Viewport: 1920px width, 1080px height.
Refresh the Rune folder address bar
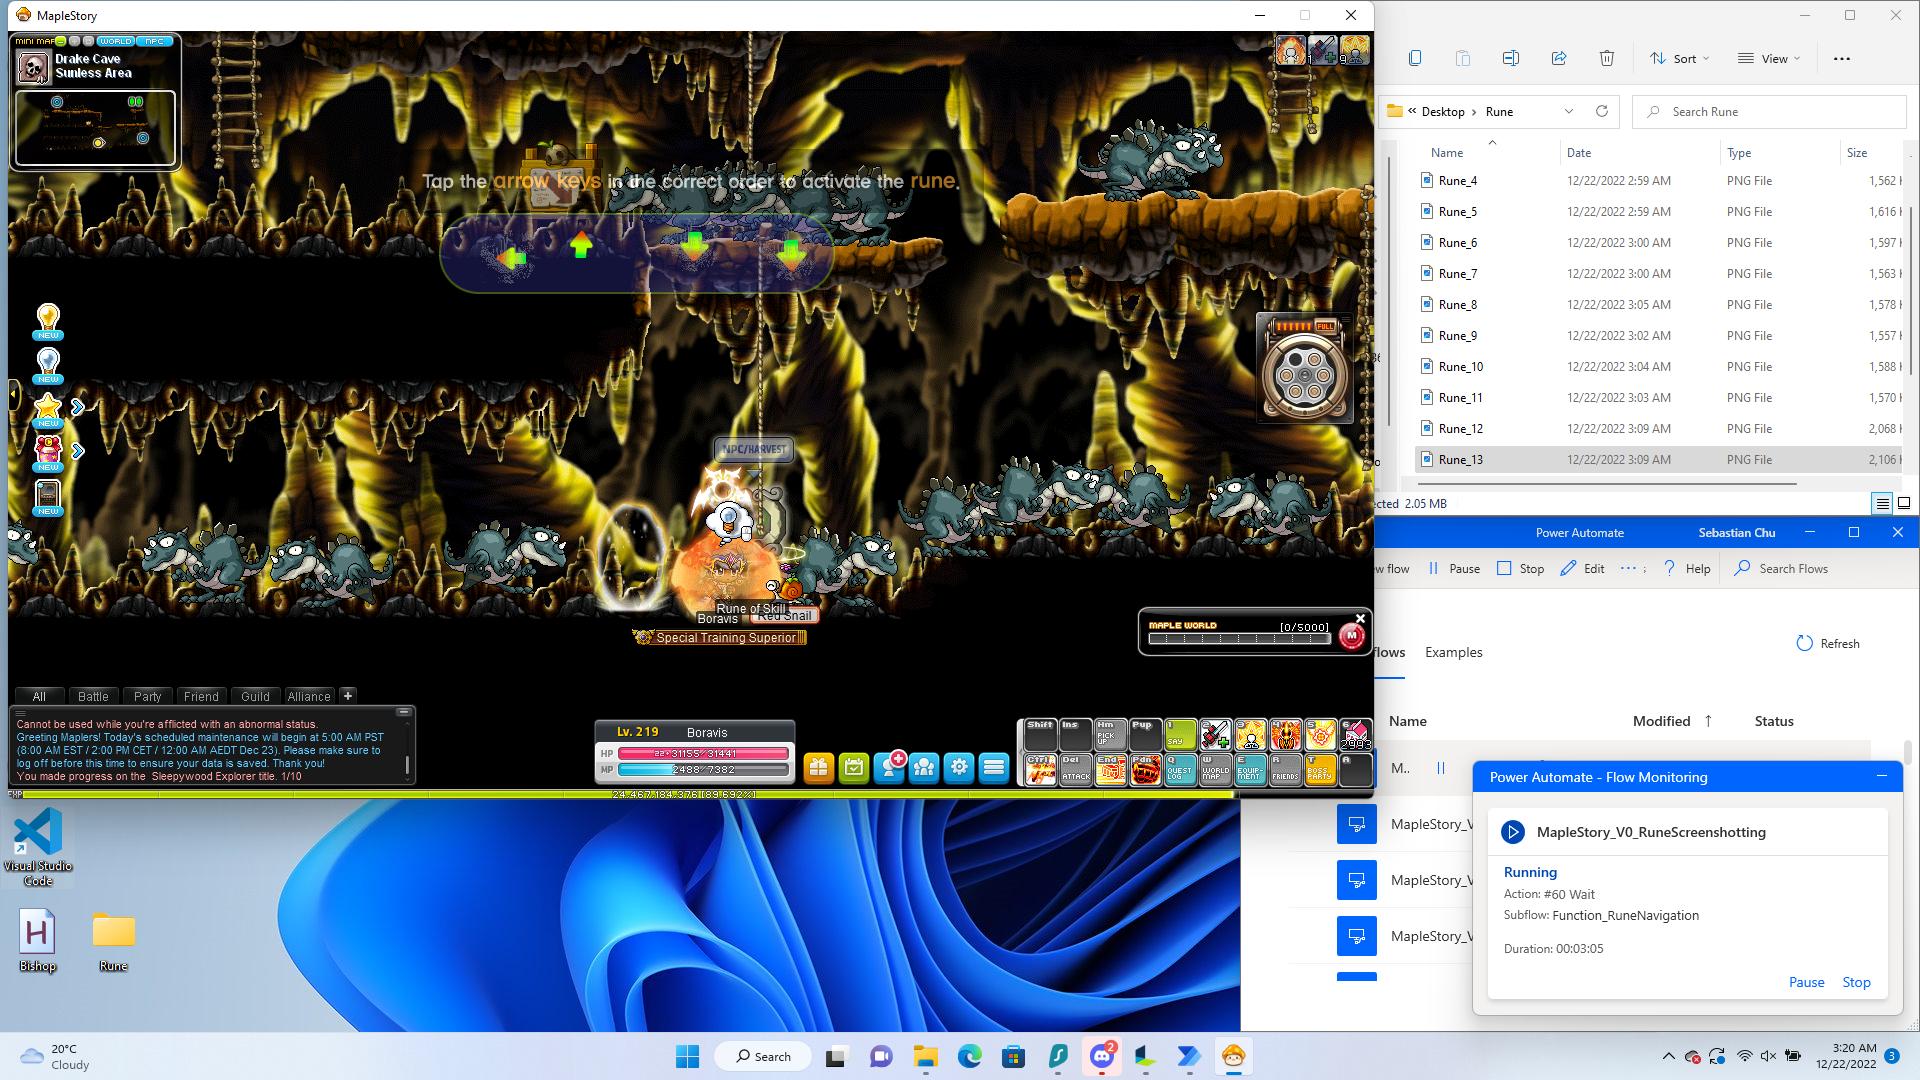[1601, 111]
